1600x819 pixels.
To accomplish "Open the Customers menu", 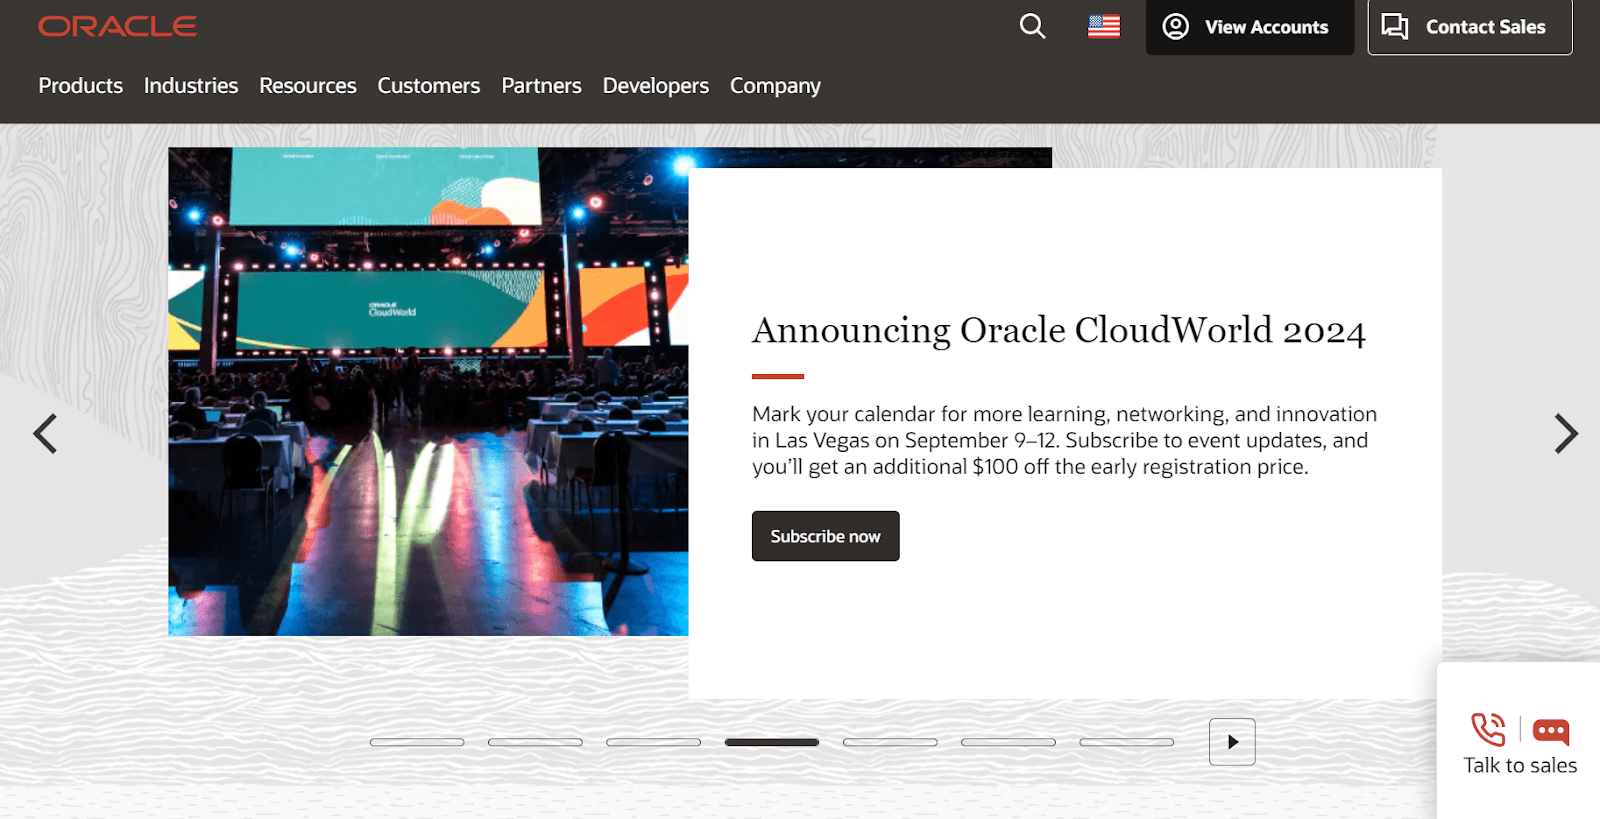I will [429, 86].
